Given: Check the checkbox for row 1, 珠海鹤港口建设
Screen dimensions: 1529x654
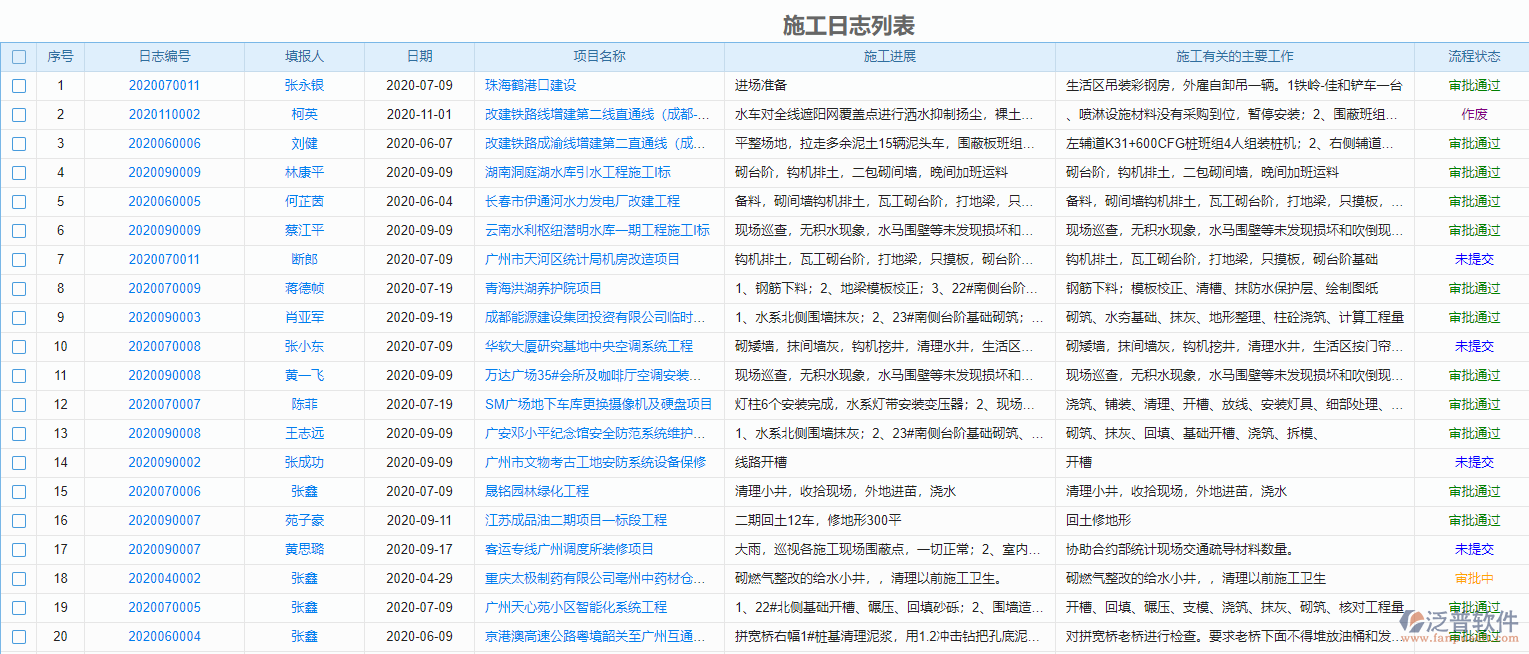Looking at the screenshot, I should click(x=18, y=85).
